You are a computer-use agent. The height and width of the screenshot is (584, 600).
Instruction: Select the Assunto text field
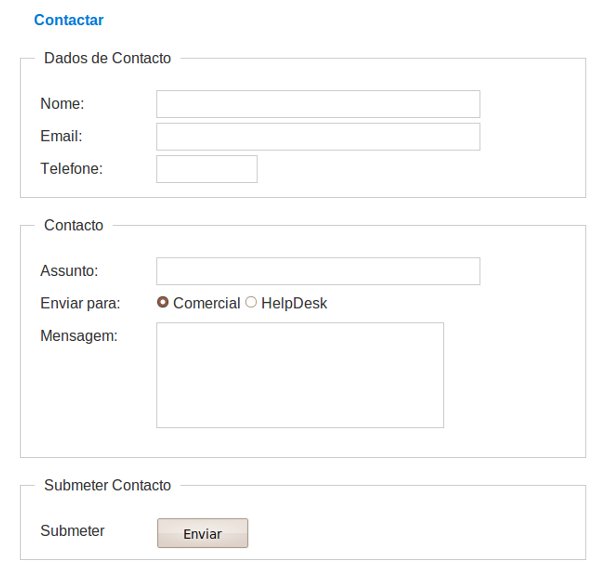pyautogui.click(x=318, y=271)
